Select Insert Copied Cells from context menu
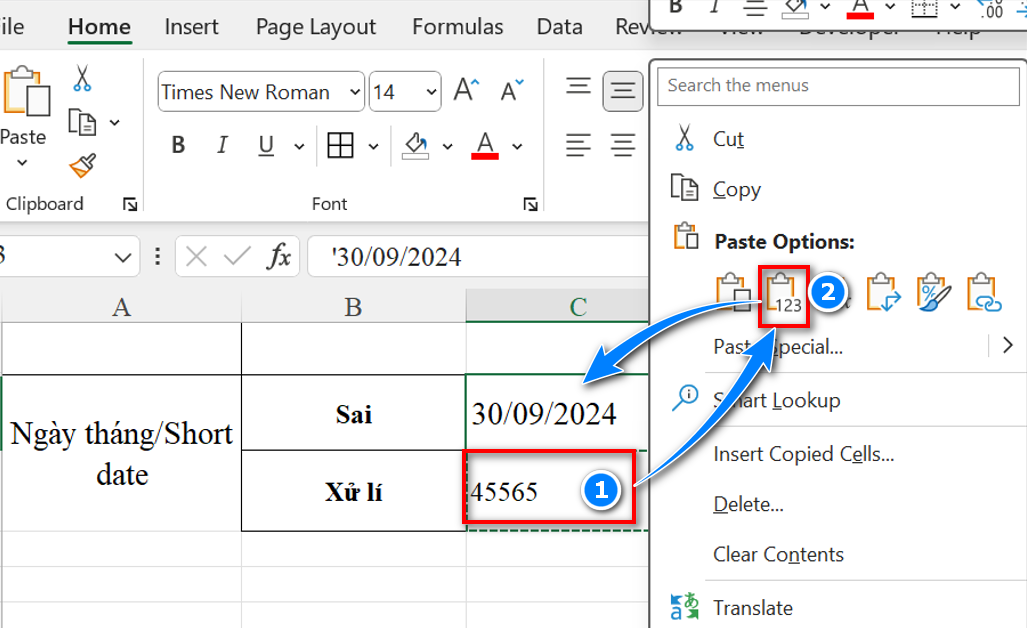The image size is (1032, 628). tap(803, 454)
